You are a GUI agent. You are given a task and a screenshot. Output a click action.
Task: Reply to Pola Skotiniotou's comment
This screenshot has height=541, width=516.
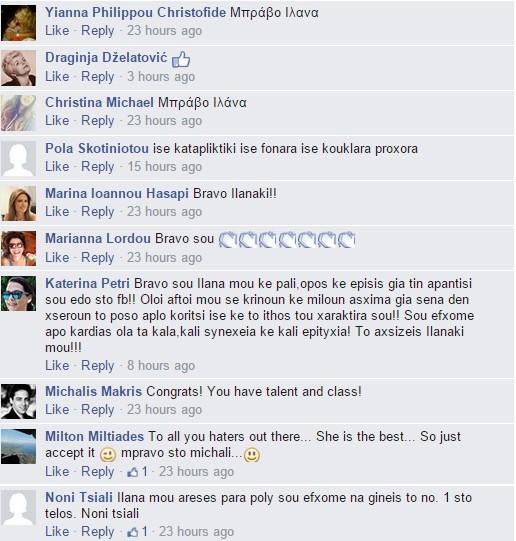click(98, 167)
